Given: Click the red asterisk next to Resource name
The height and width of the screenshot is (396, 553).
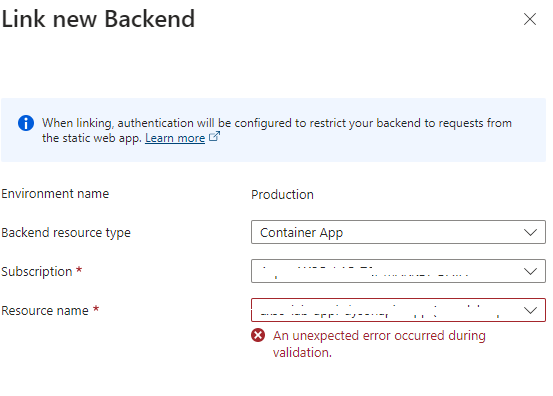Looking at the screenshot, I should pos(96,309).
